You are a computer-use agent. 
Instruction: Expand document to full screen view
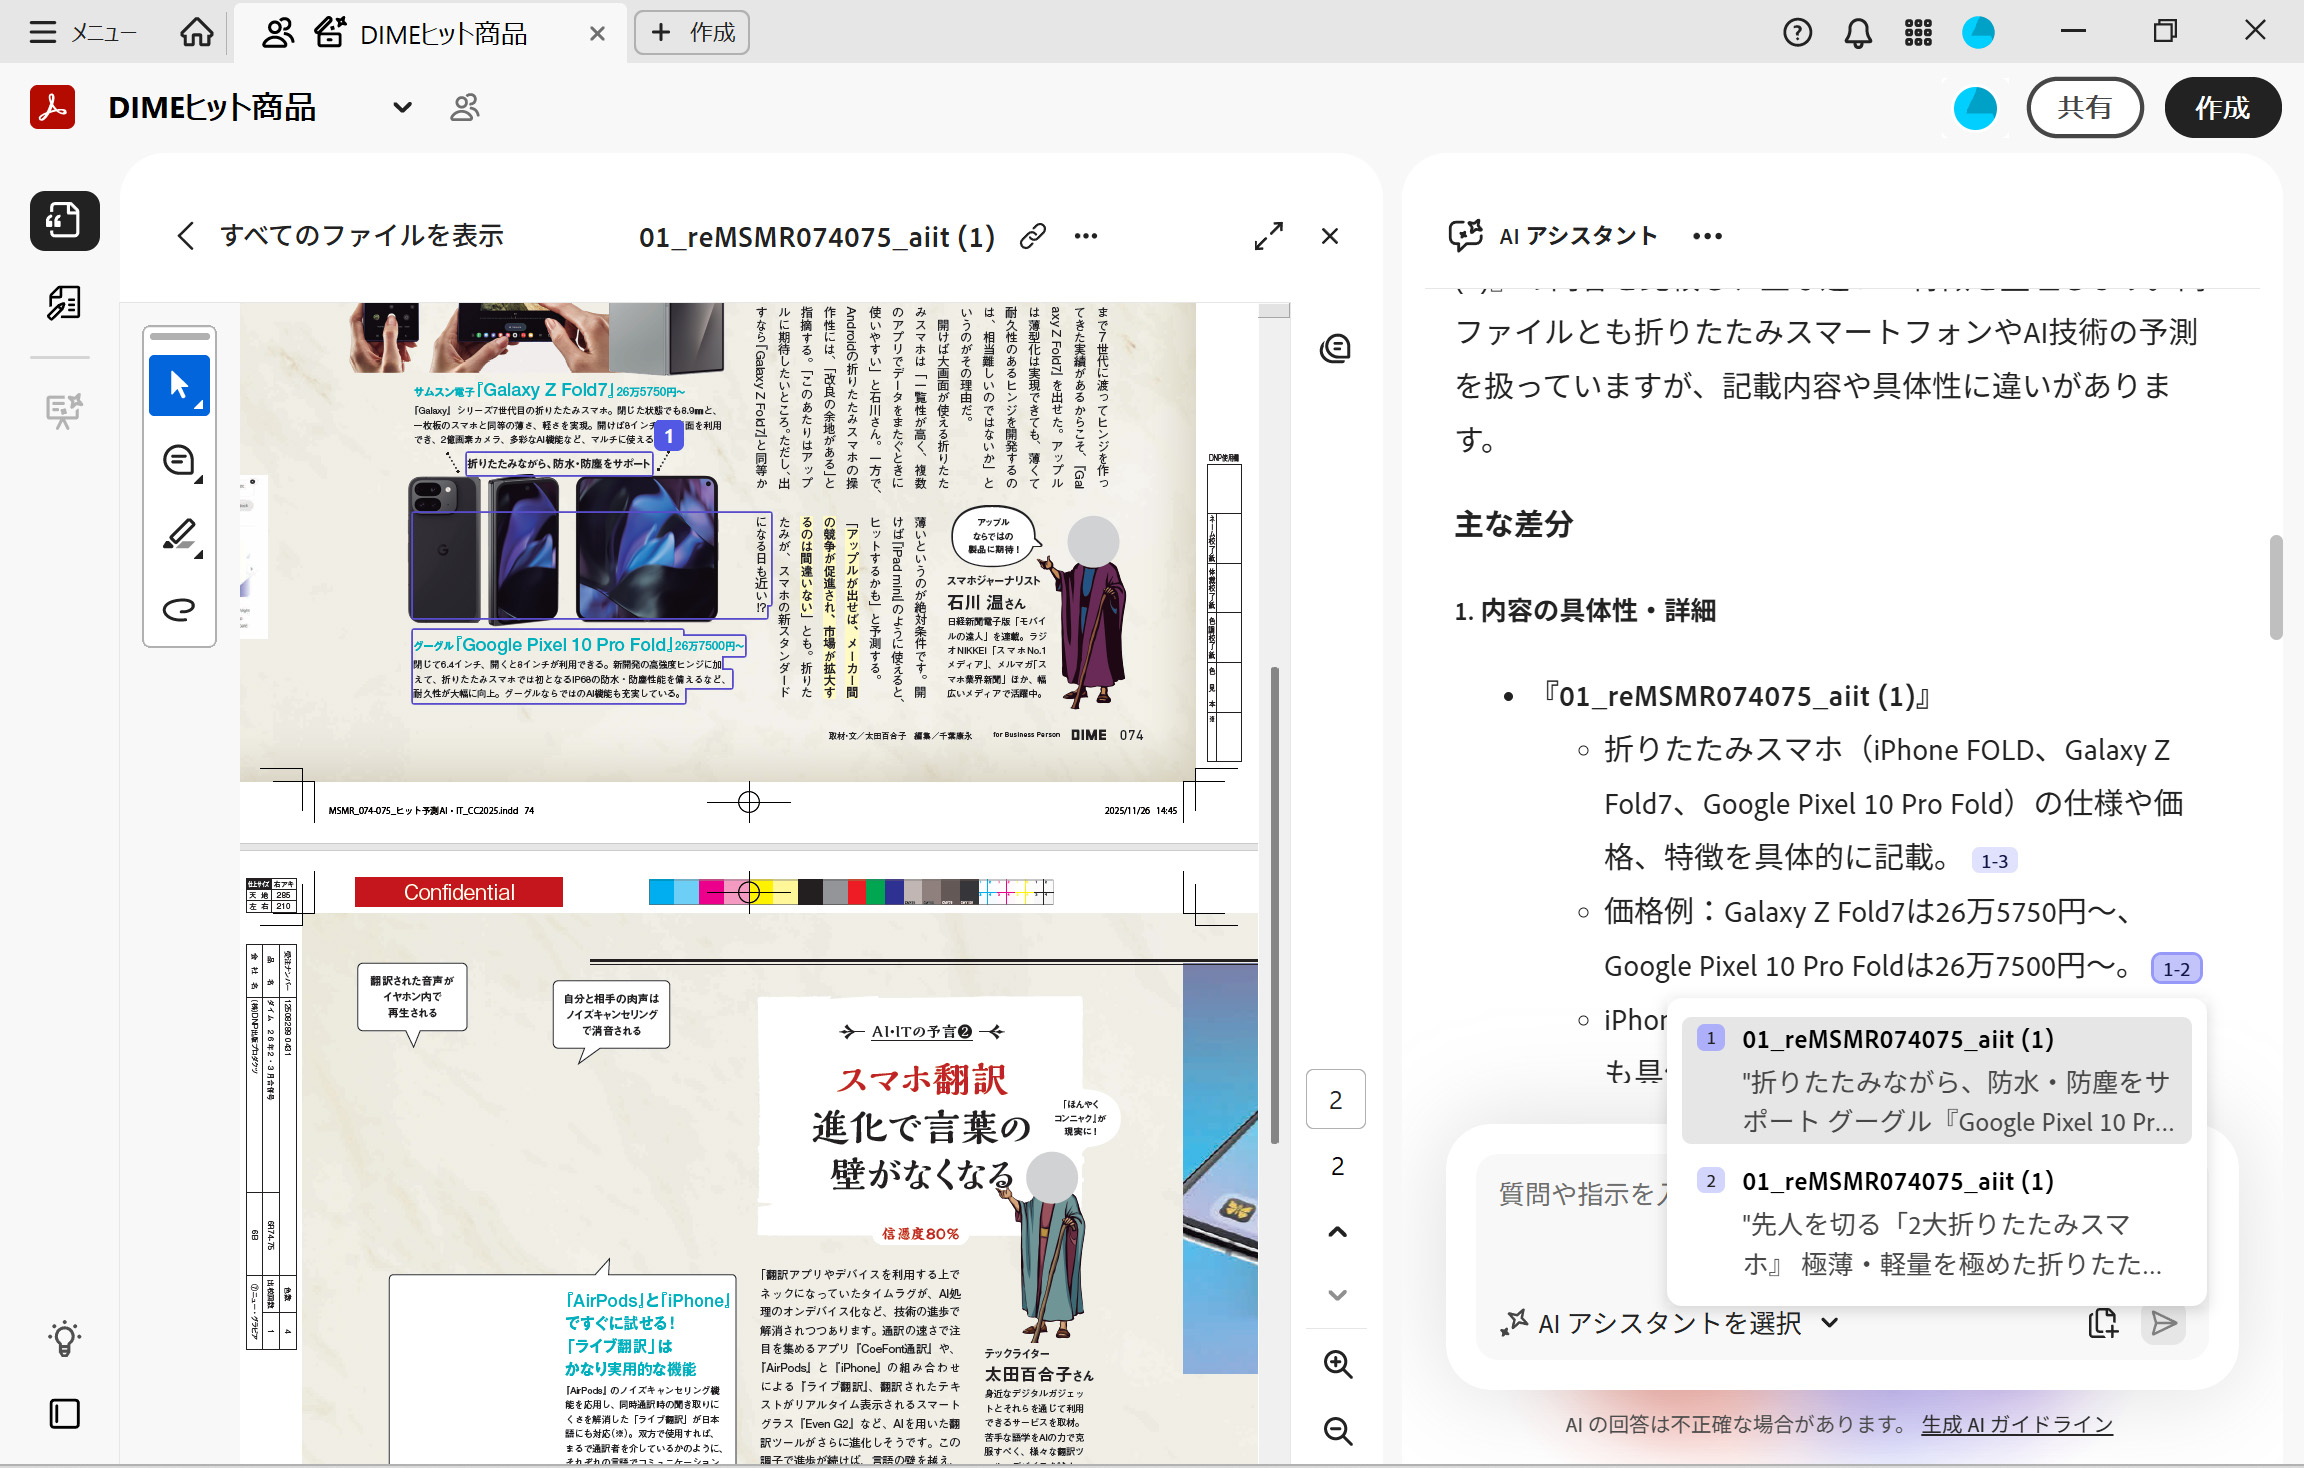pyautogui.click(x=1268, y=236)
